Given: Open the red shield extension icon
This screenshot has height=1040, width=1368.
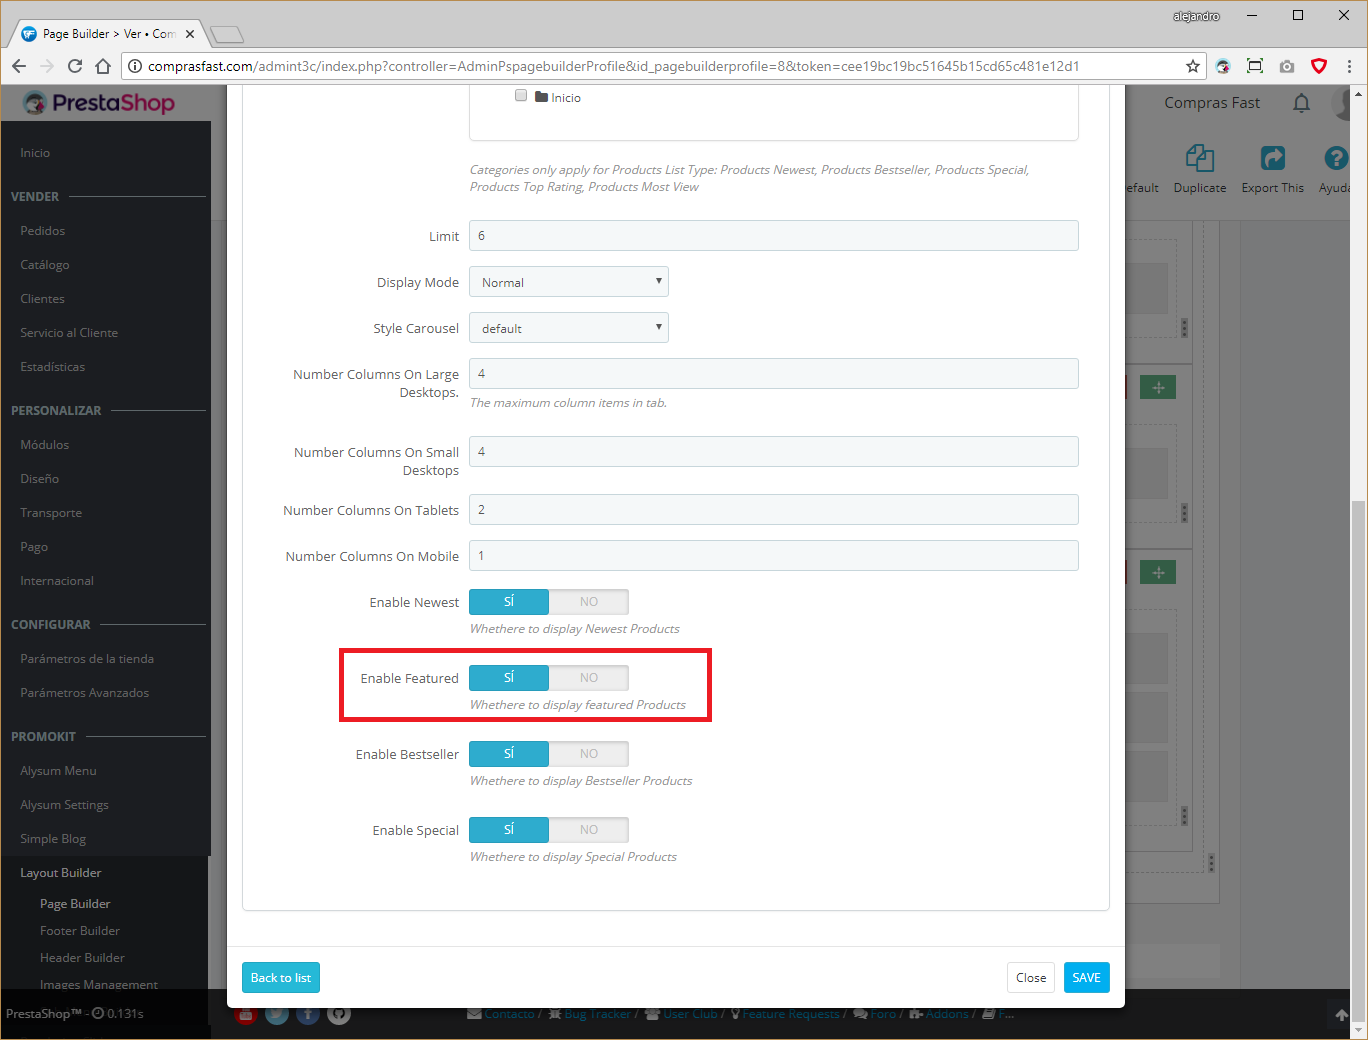Looking at the screenshot, I should tap(1319, 66).
